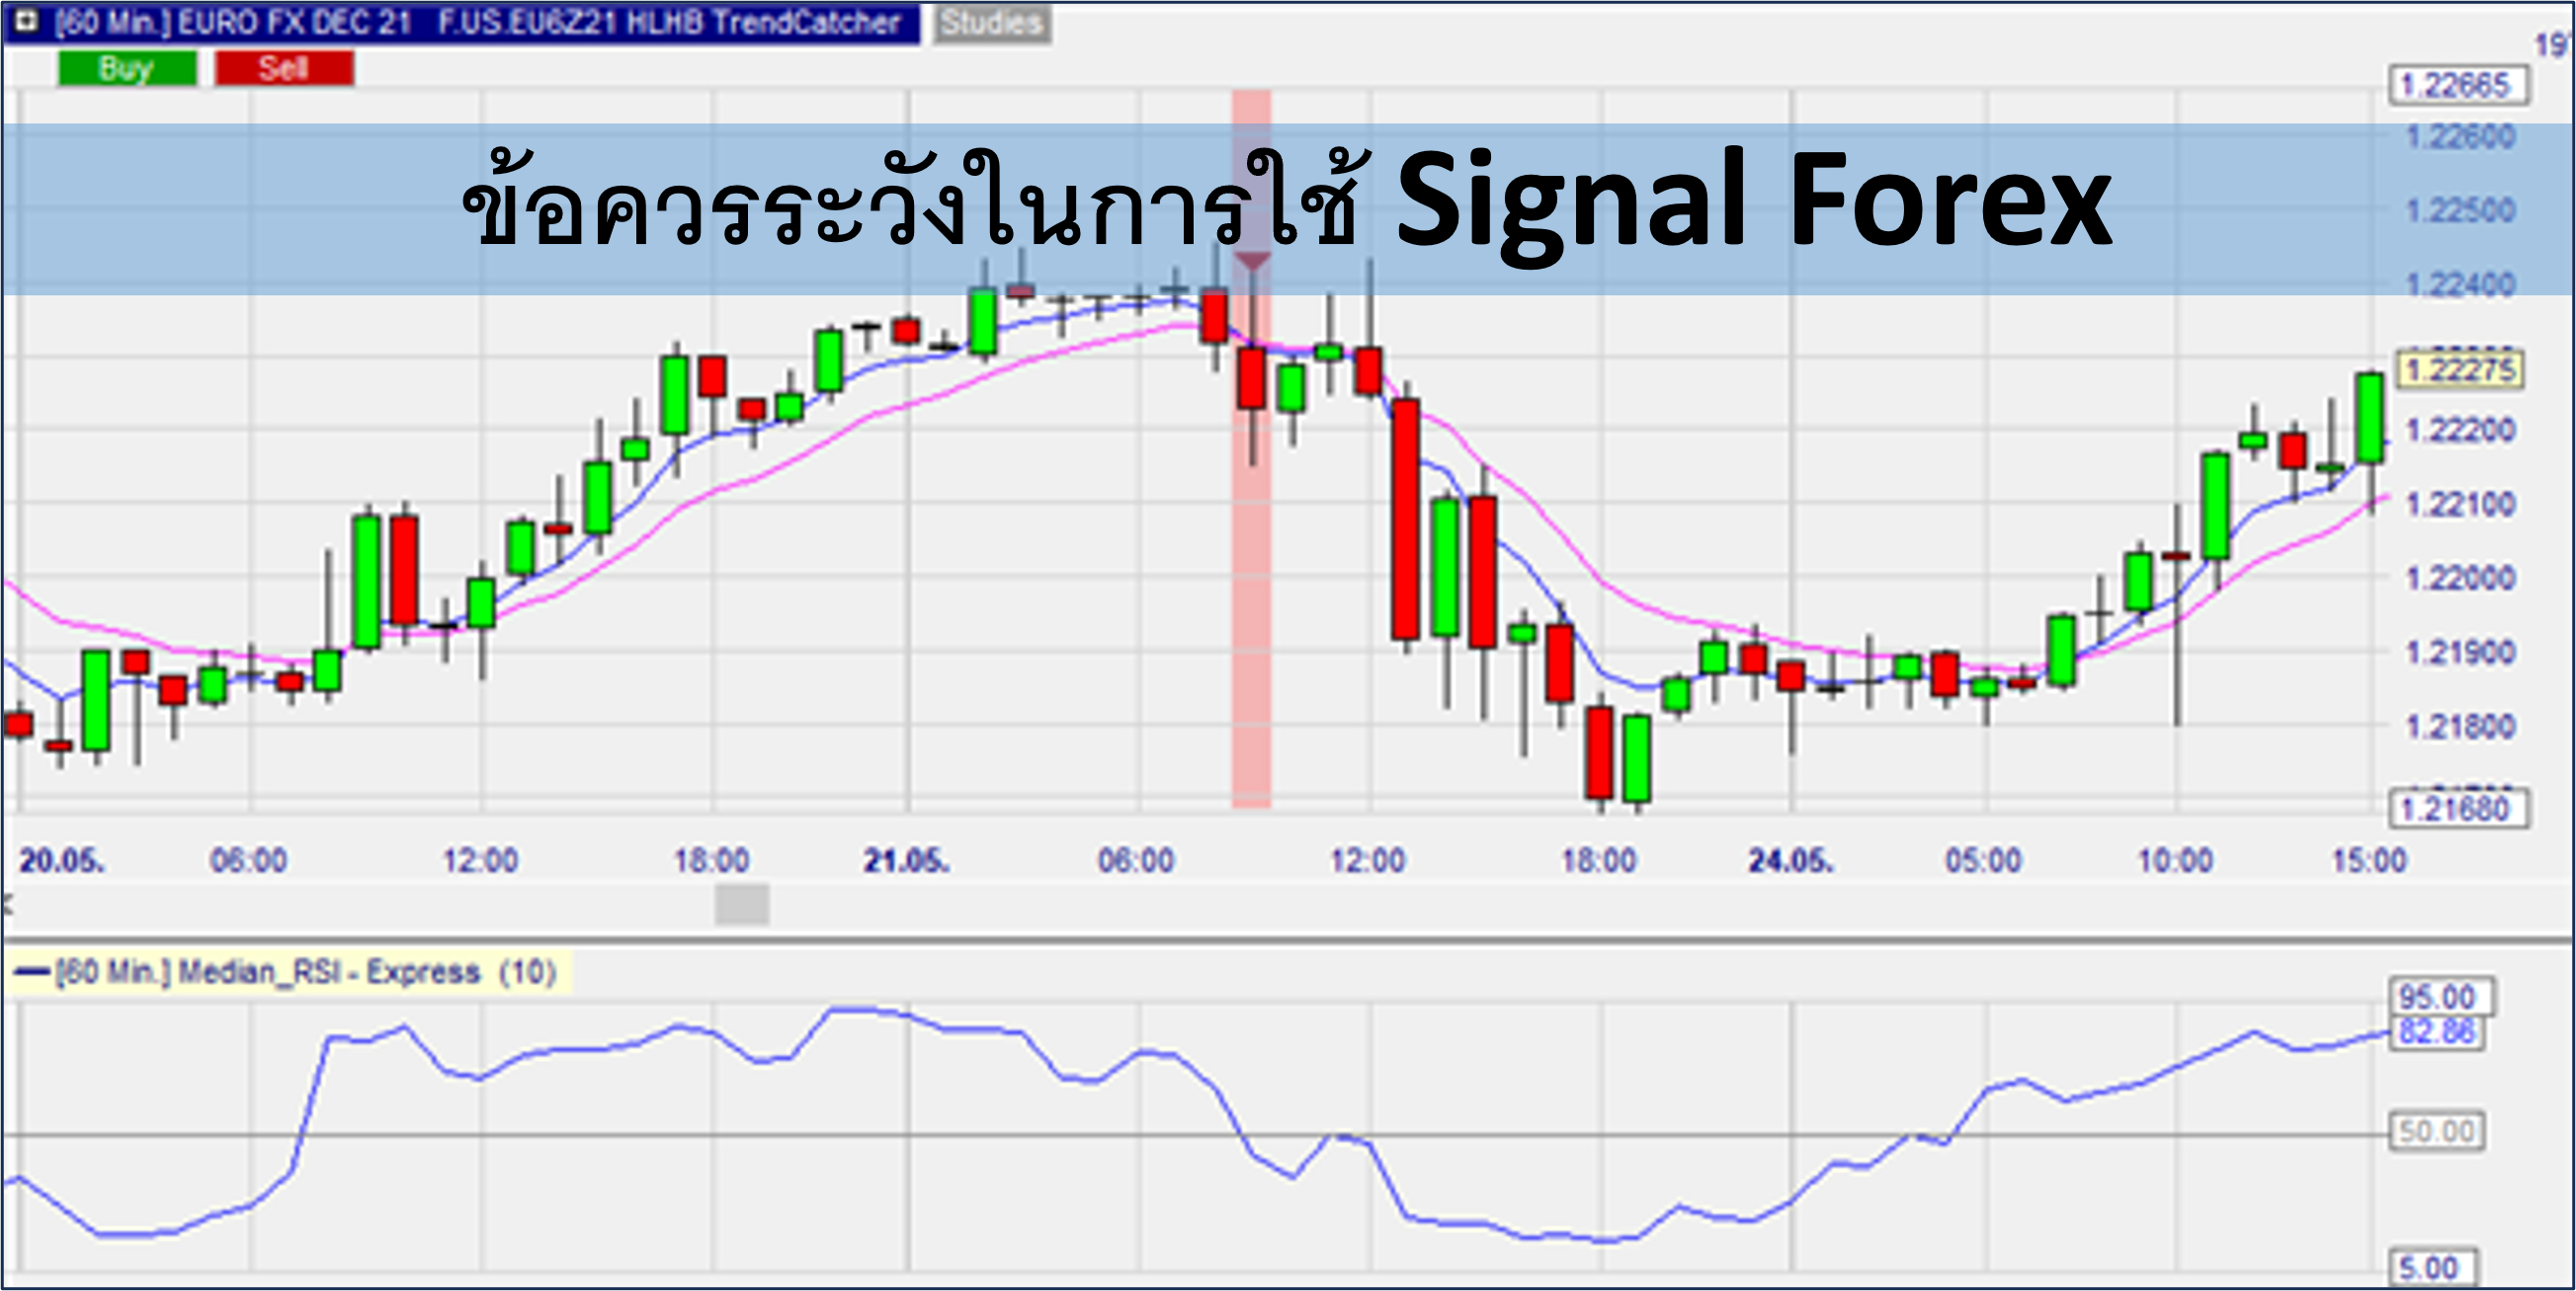Click the 1.21680 bottom price label

point(2458,808)
